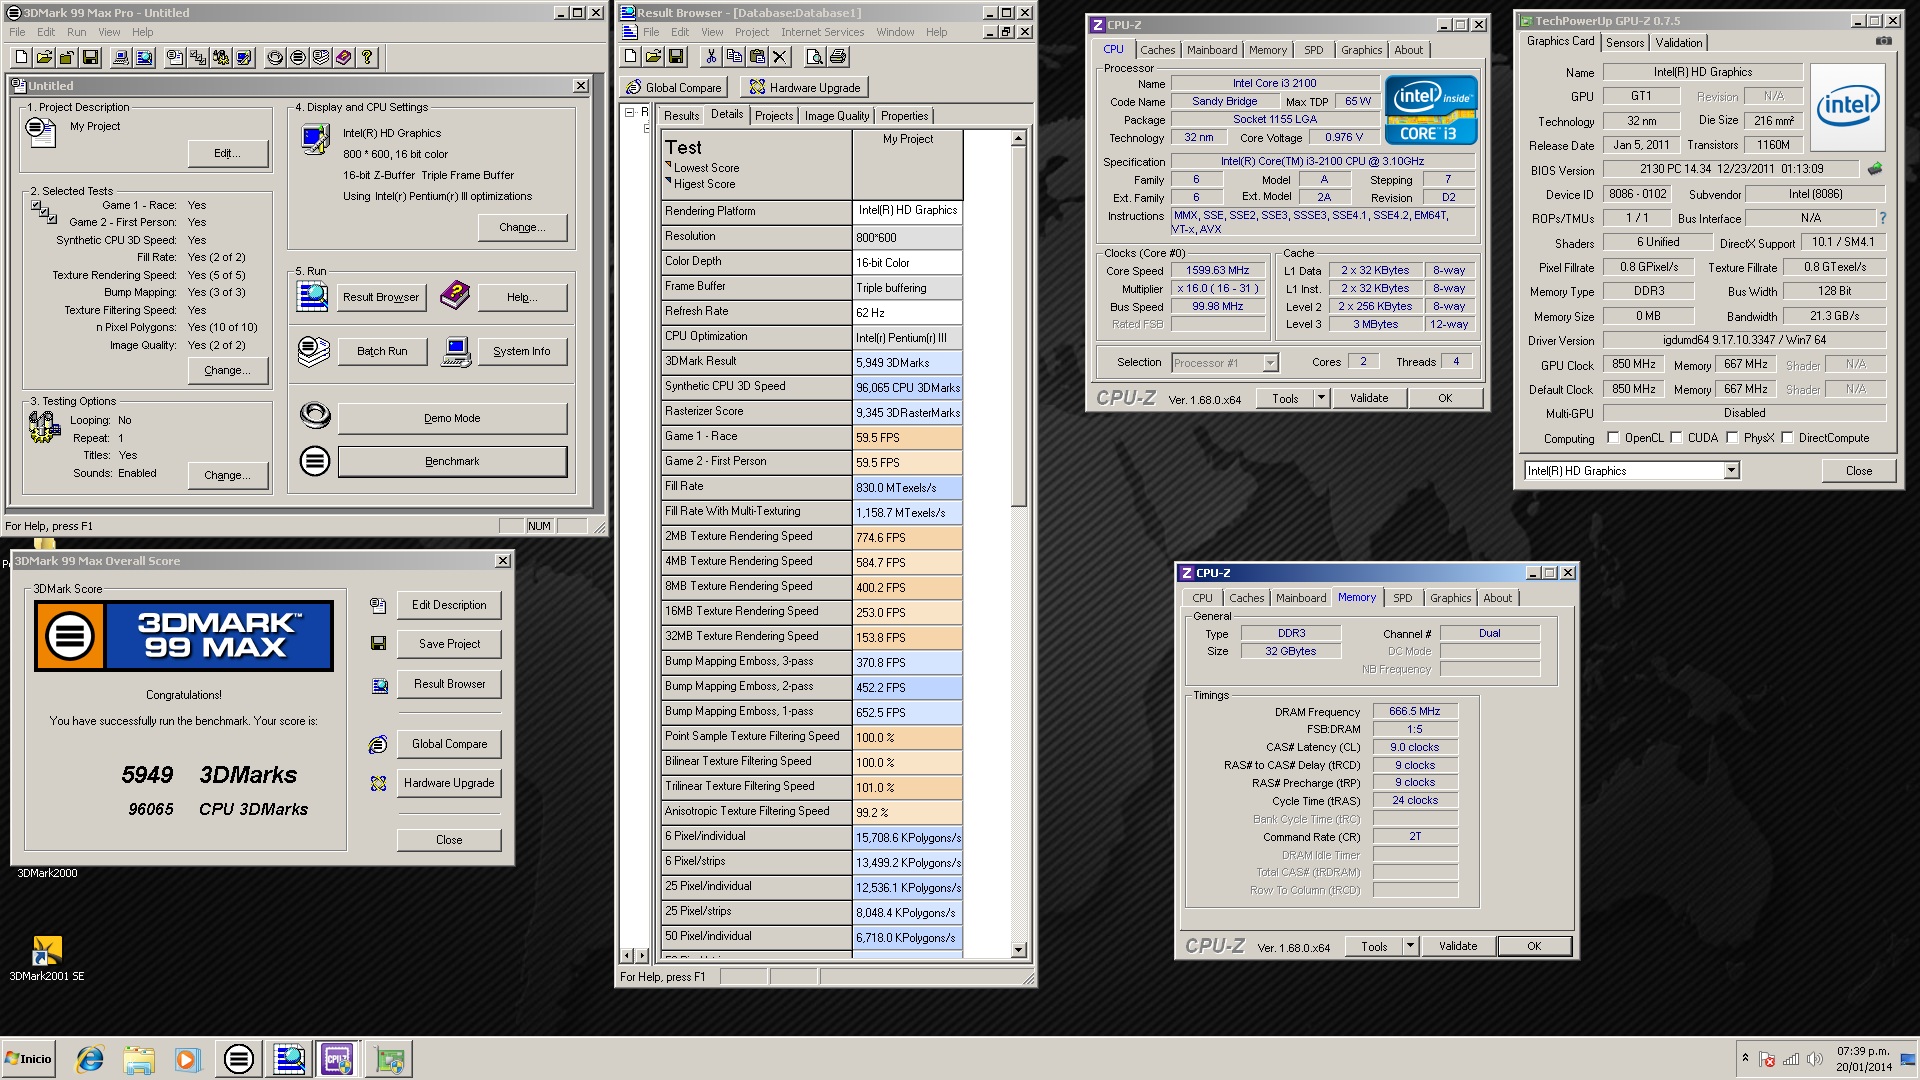Click Validate in CPU-Z CPU window
The image size is (1920, 1080).
(1369, 398)
